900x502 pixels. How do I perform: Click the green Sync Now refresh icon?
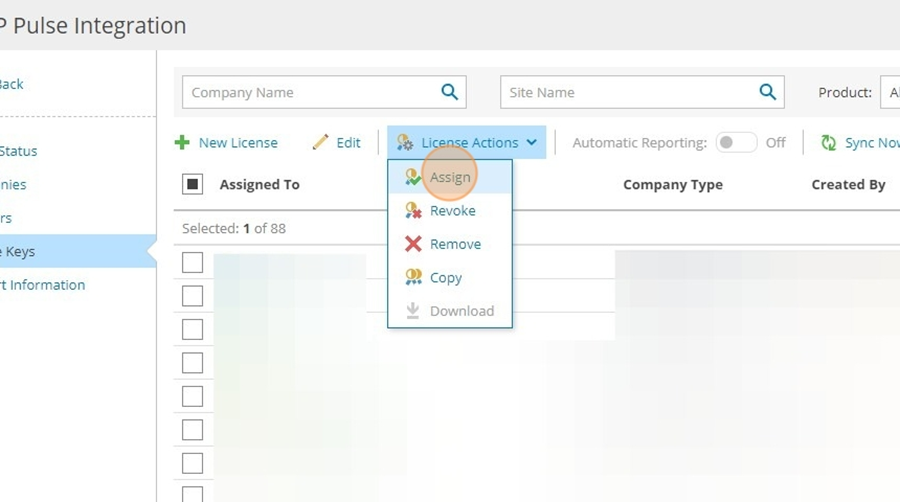[x=828, y=142]
